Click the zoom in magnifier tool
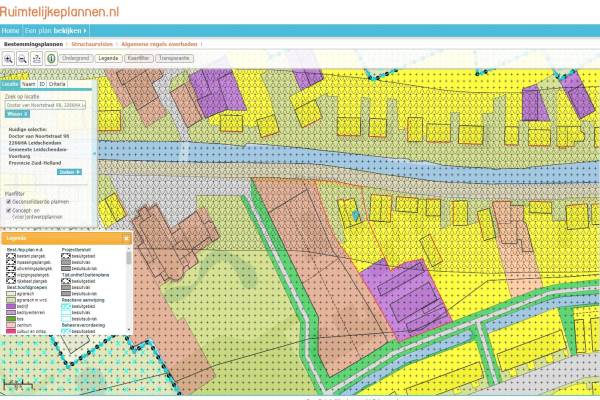Screen dimensions: 600x400 coord(9,59)
